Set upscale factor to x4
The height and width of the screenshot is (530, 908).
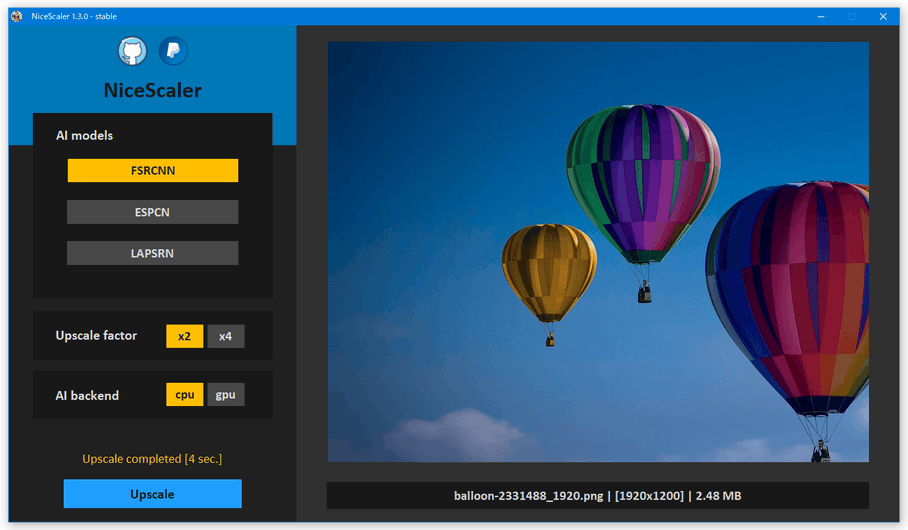226,336
